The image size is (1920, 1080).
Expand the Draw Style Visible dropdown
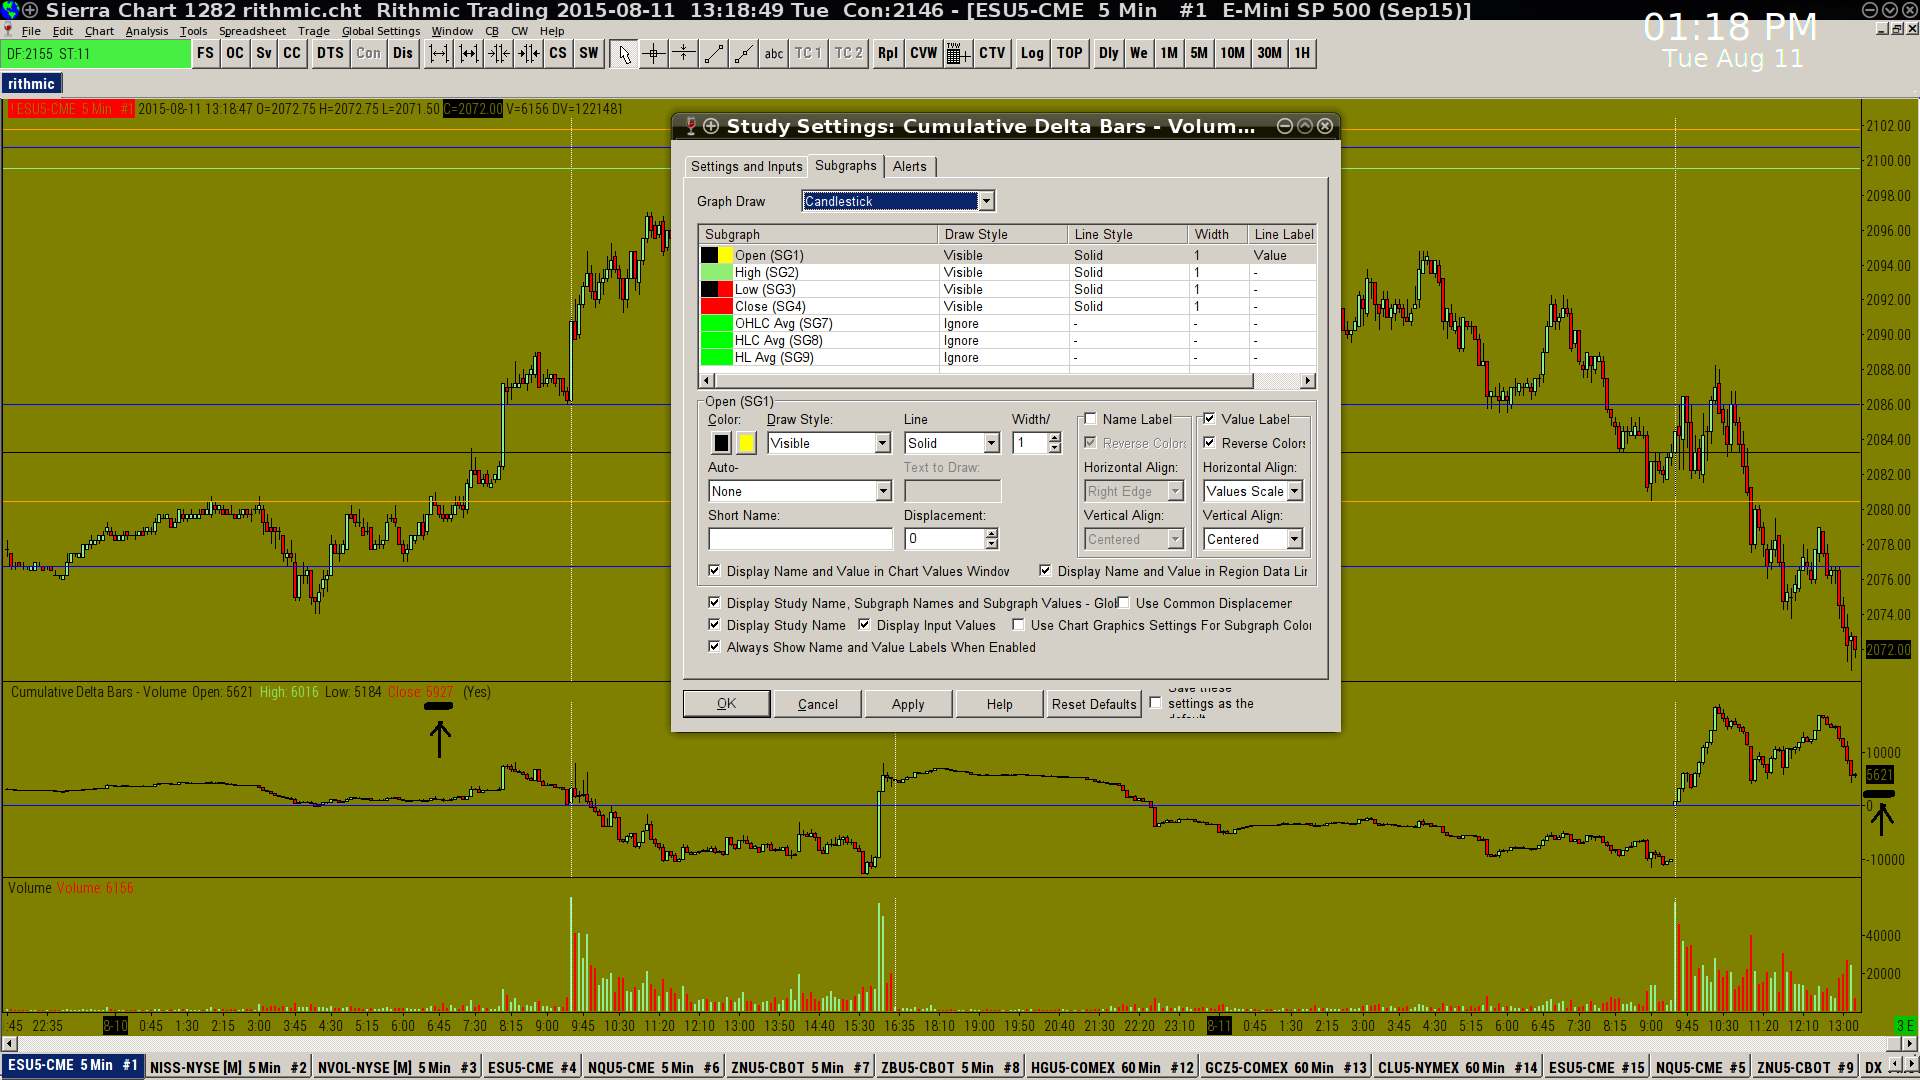[882, 443]
